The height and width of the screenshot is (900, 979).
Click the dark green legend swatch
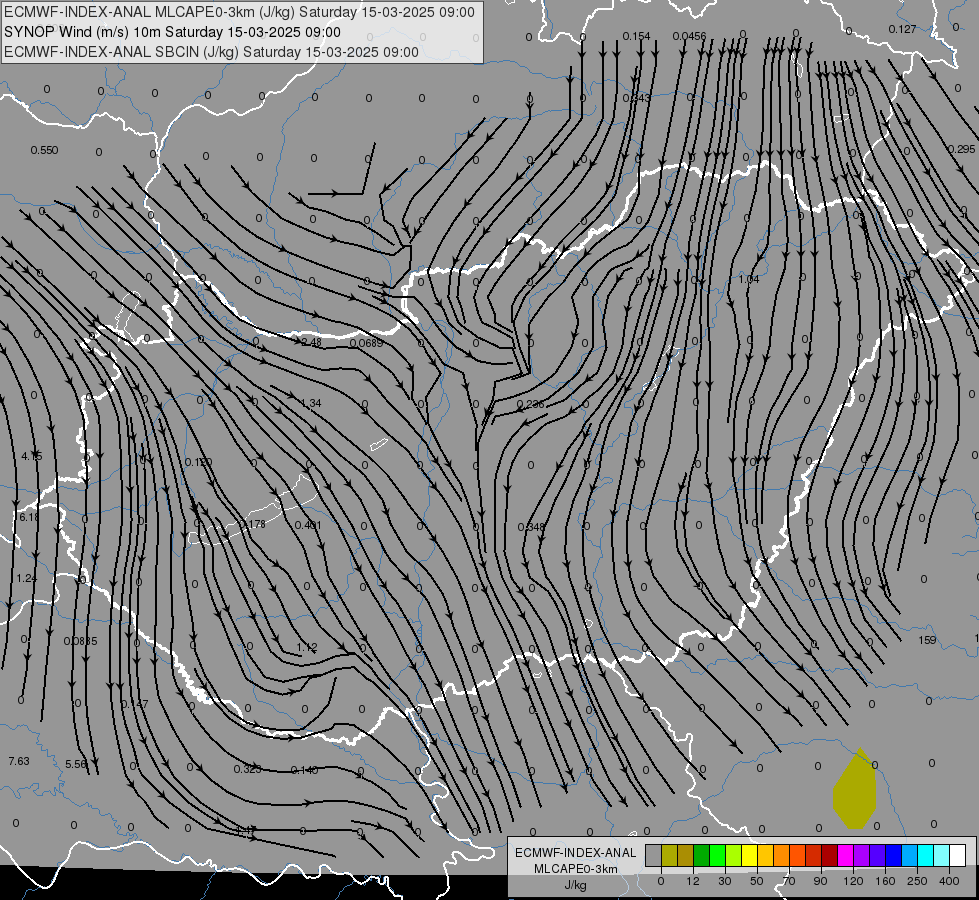point(702,856)
